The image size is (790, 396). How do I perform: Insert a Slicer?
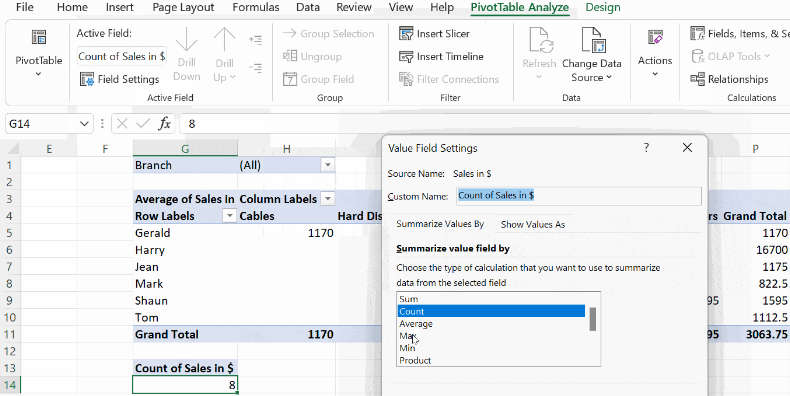[434, 34]
